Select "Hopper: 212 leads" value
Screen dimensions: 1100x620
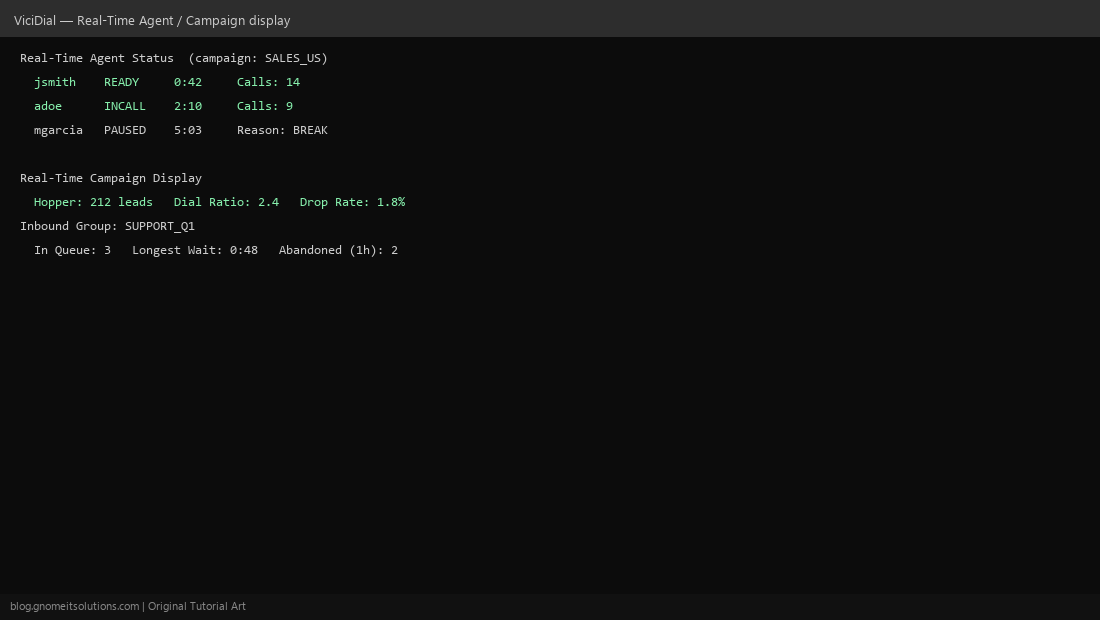click(93, 202)
